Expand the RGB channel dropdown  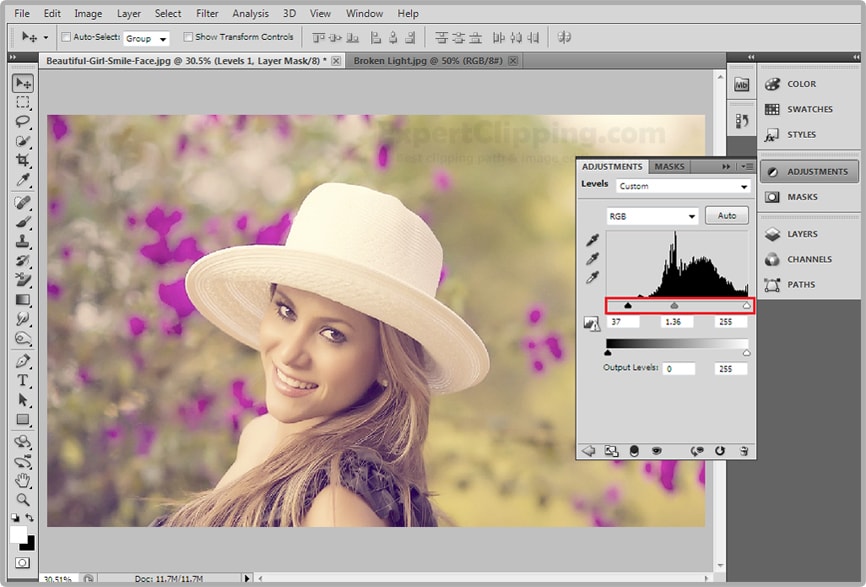coord(652,216)
